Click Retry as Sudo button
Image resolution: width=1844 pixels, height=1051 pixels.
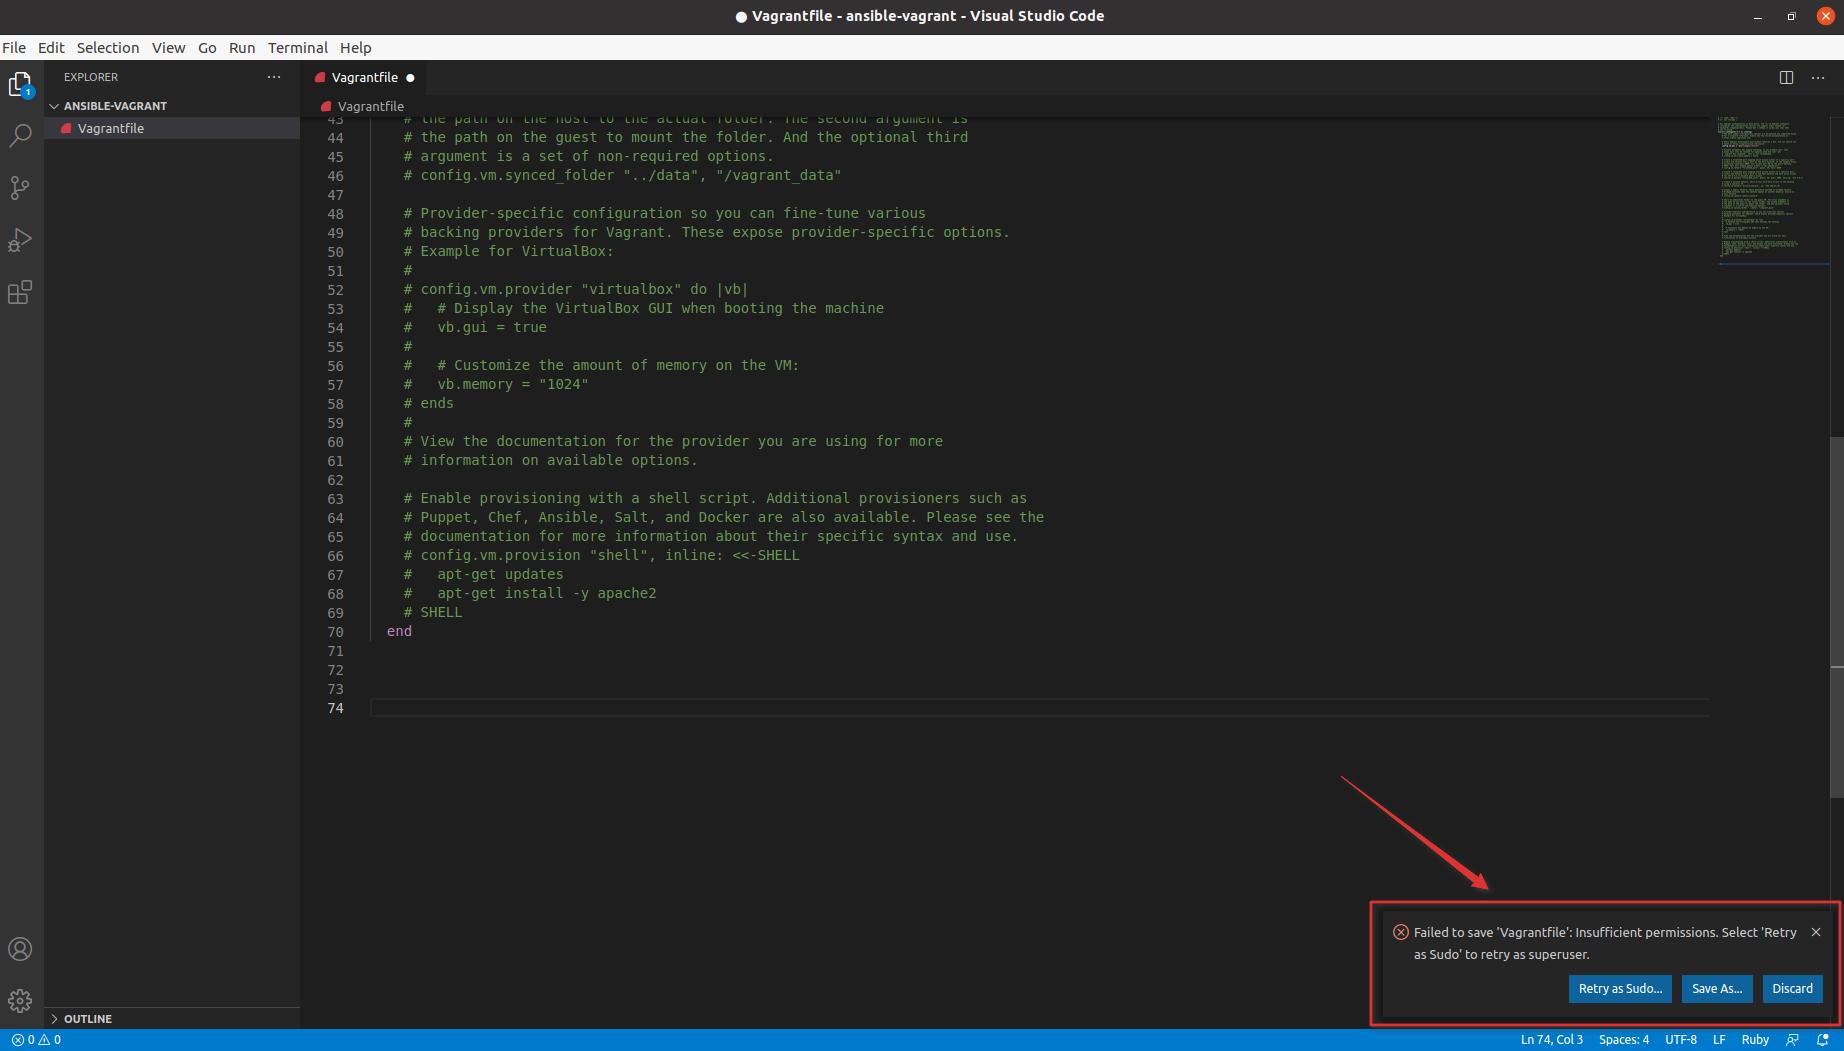[1620, 988]
